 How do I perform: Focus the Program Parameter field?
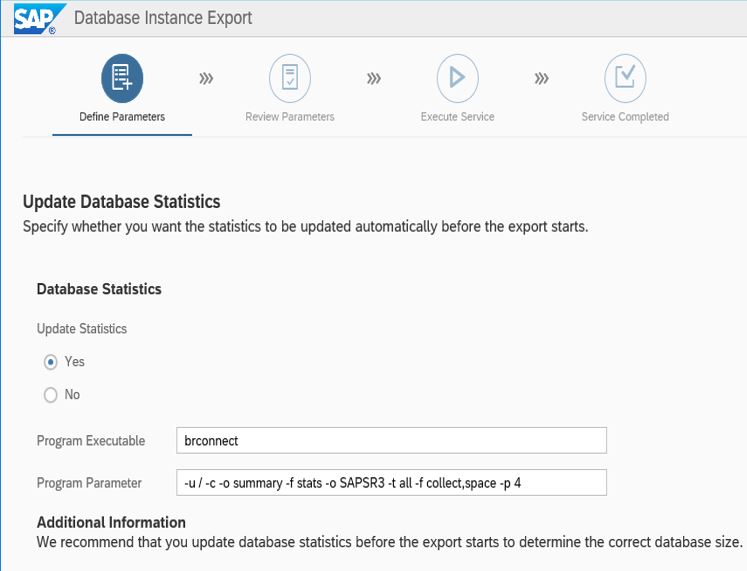tap(391, 482)
